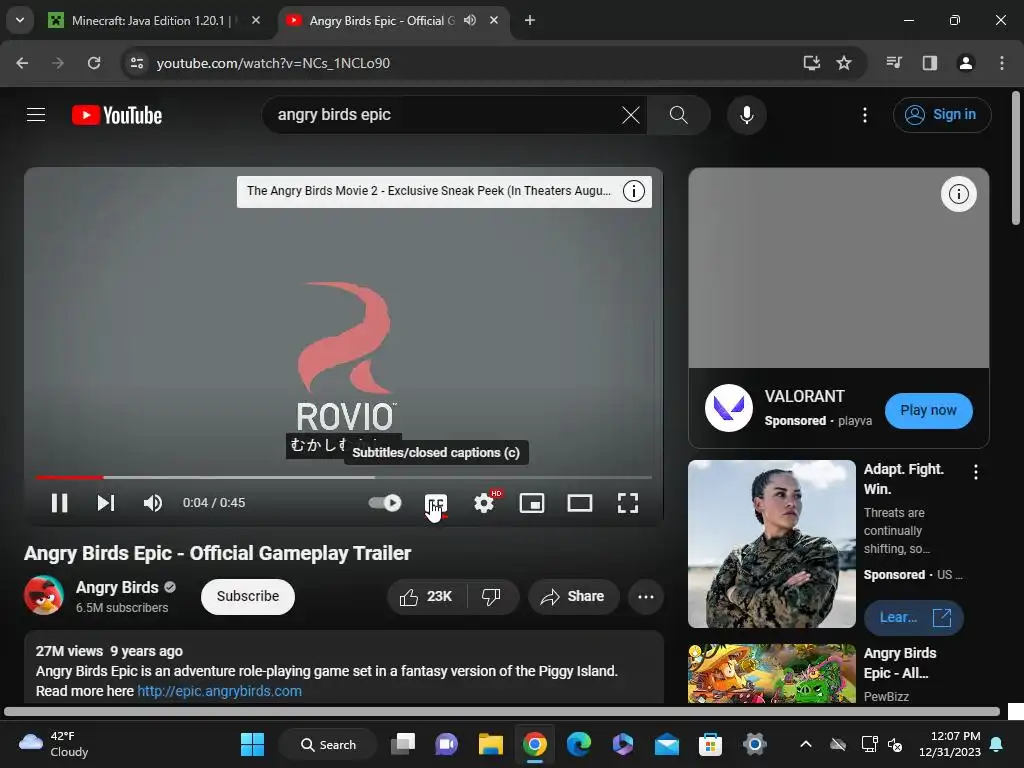Go to the YouTube home logo
The height and width of the screenshot is (768, 1024).
pyautogui.click(x=117, y=115)
